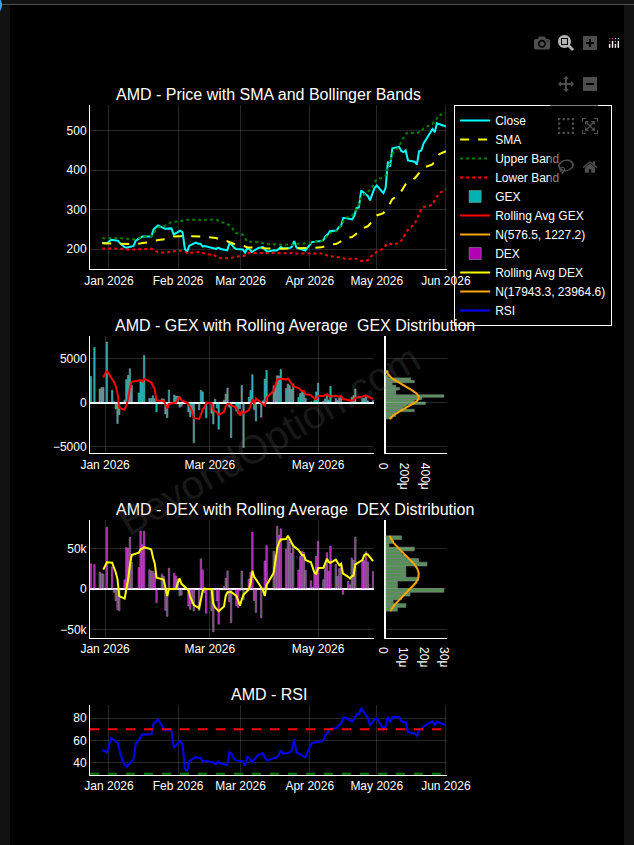Click the 'AMD - DEX with Rolling Average' title
This screenshot has width=634, height=845.
tap(231, 509)
